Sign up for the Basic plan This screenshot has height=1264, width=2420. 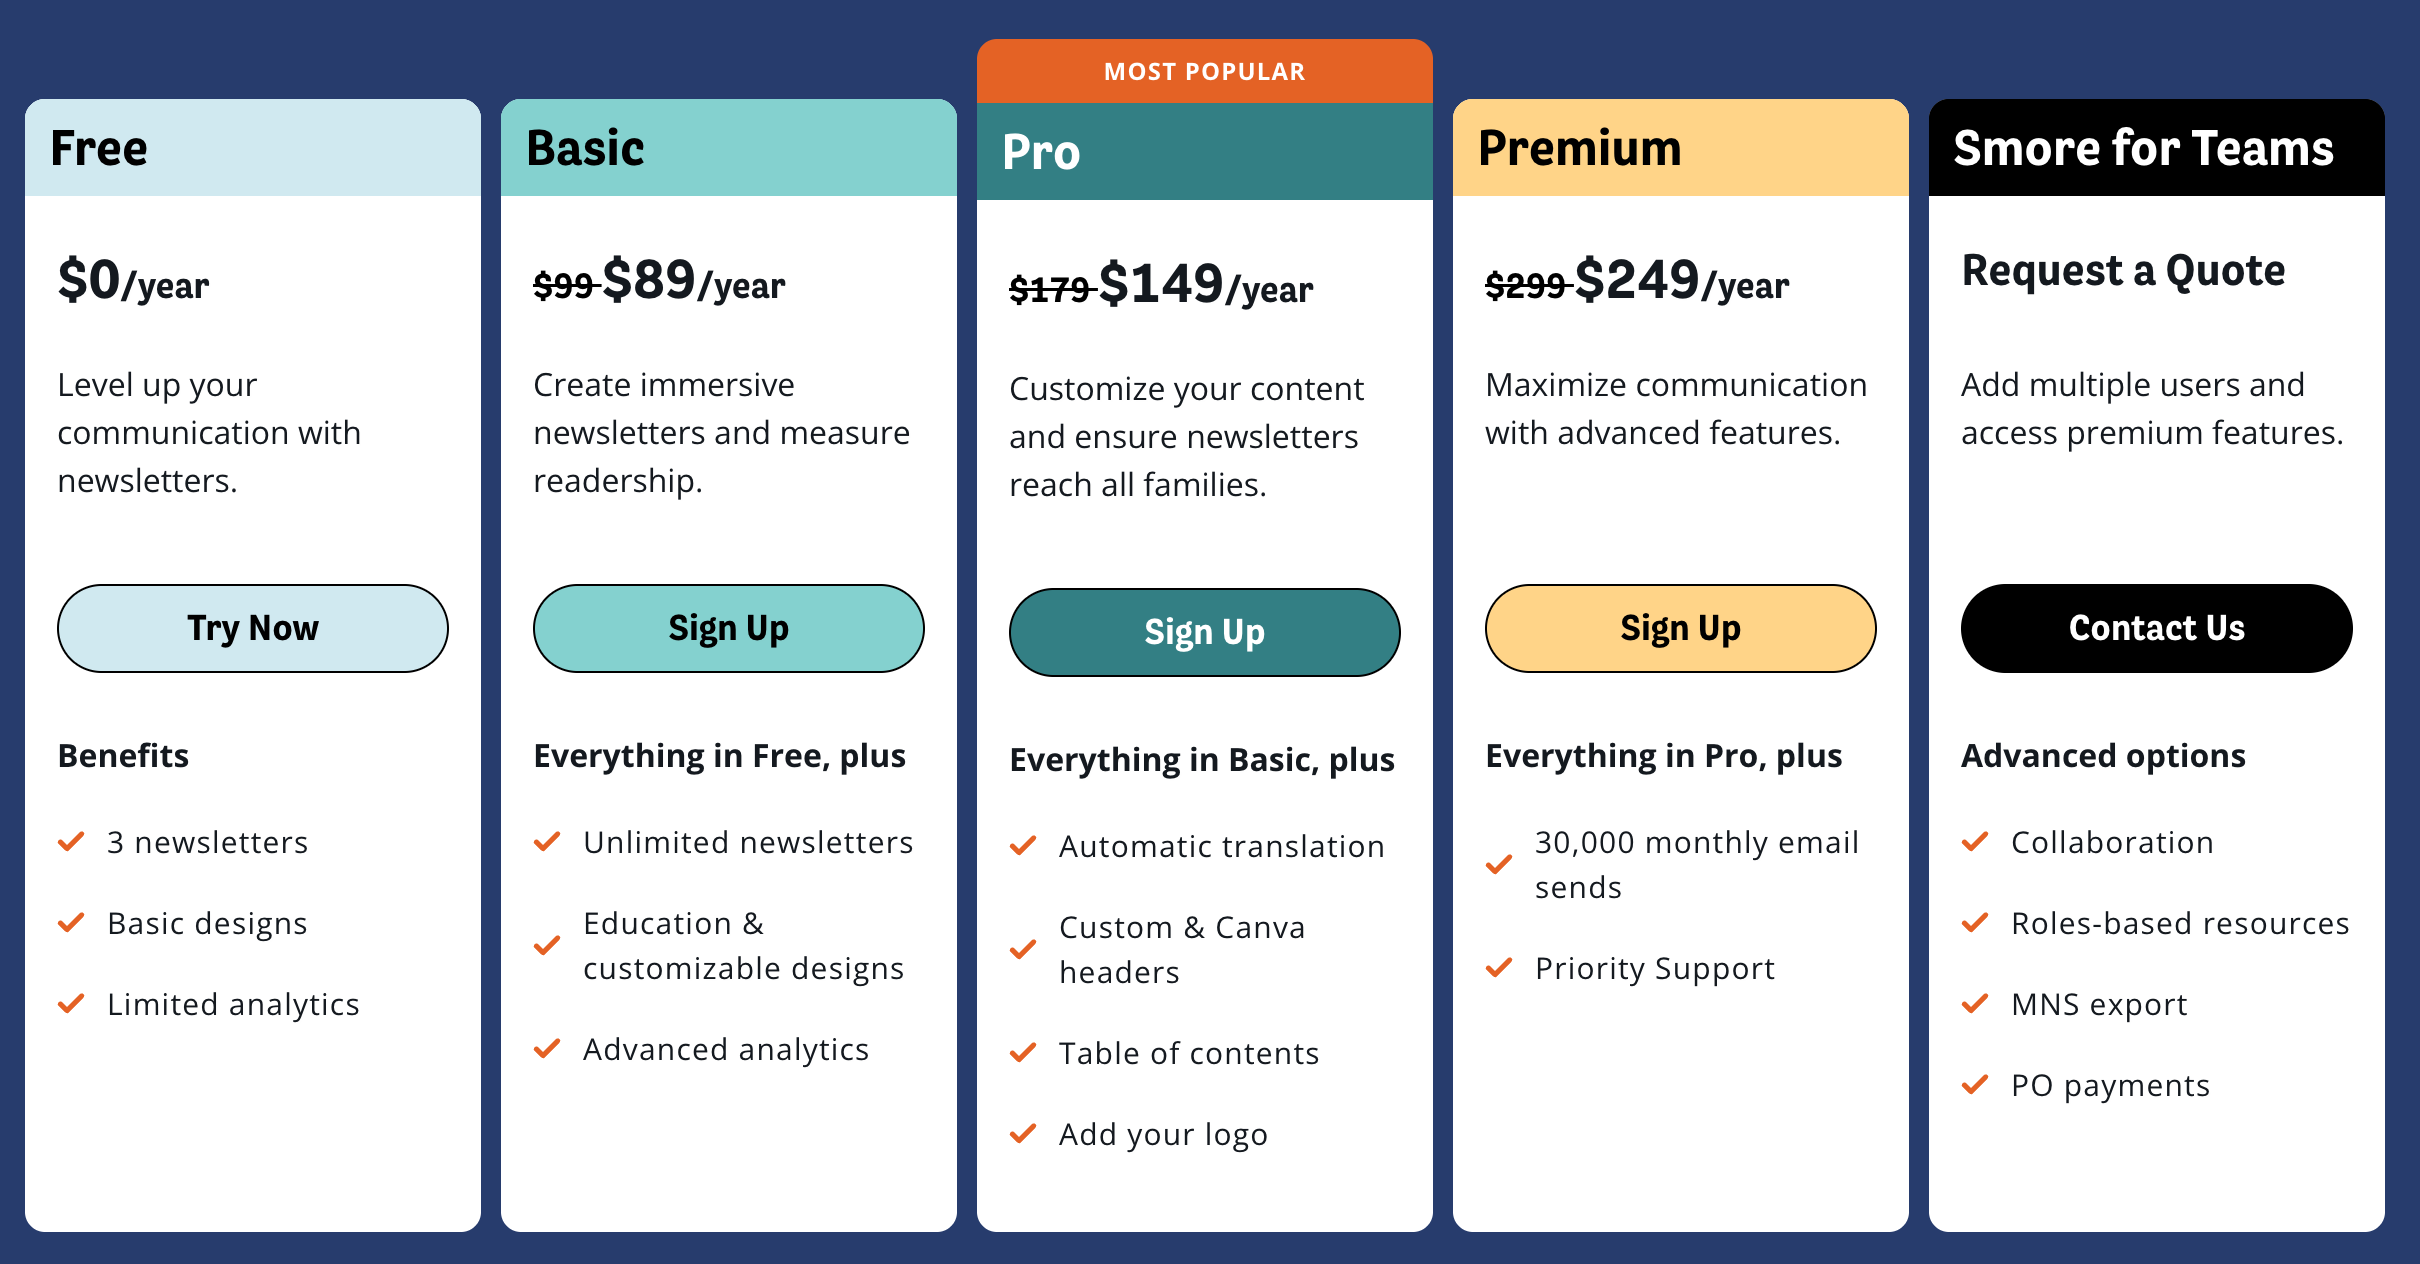pyautogui.click(x=729, y=628)
